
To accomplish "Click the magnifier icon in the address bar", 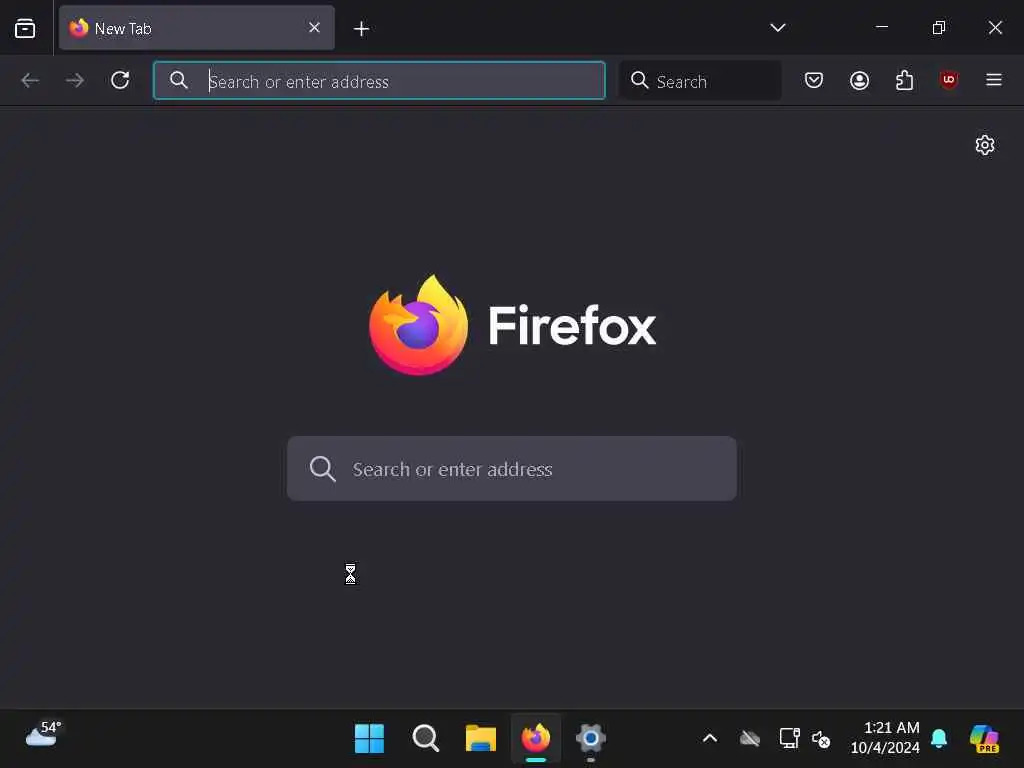I will pyautogui.click(x=178, y=80).
